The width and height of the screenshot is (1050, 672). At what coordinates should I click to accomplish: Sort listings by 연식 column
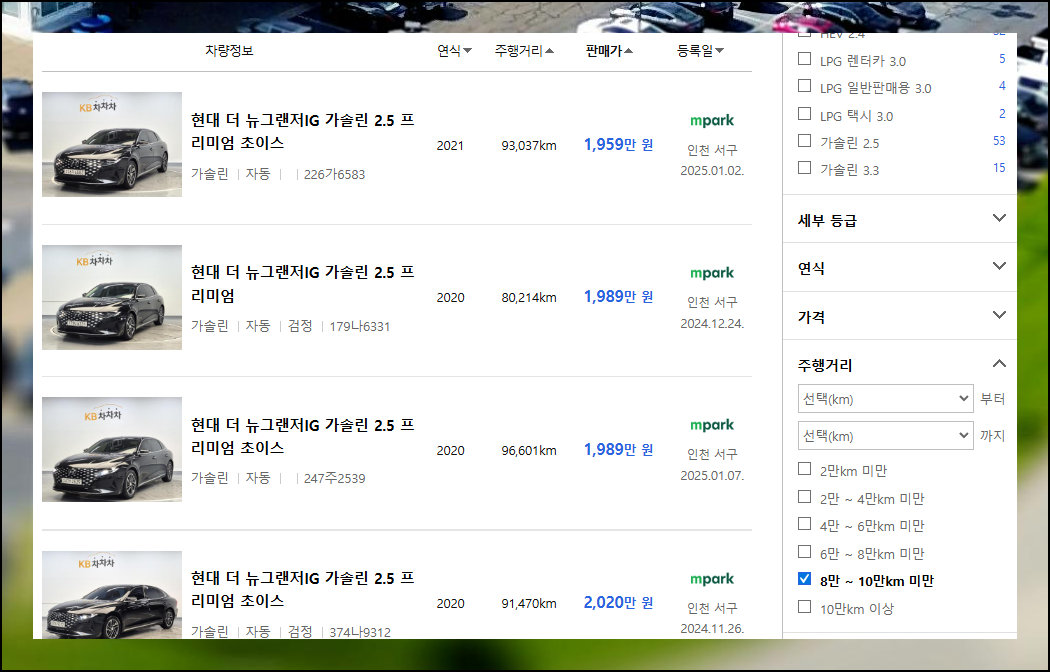click(455, 51)
